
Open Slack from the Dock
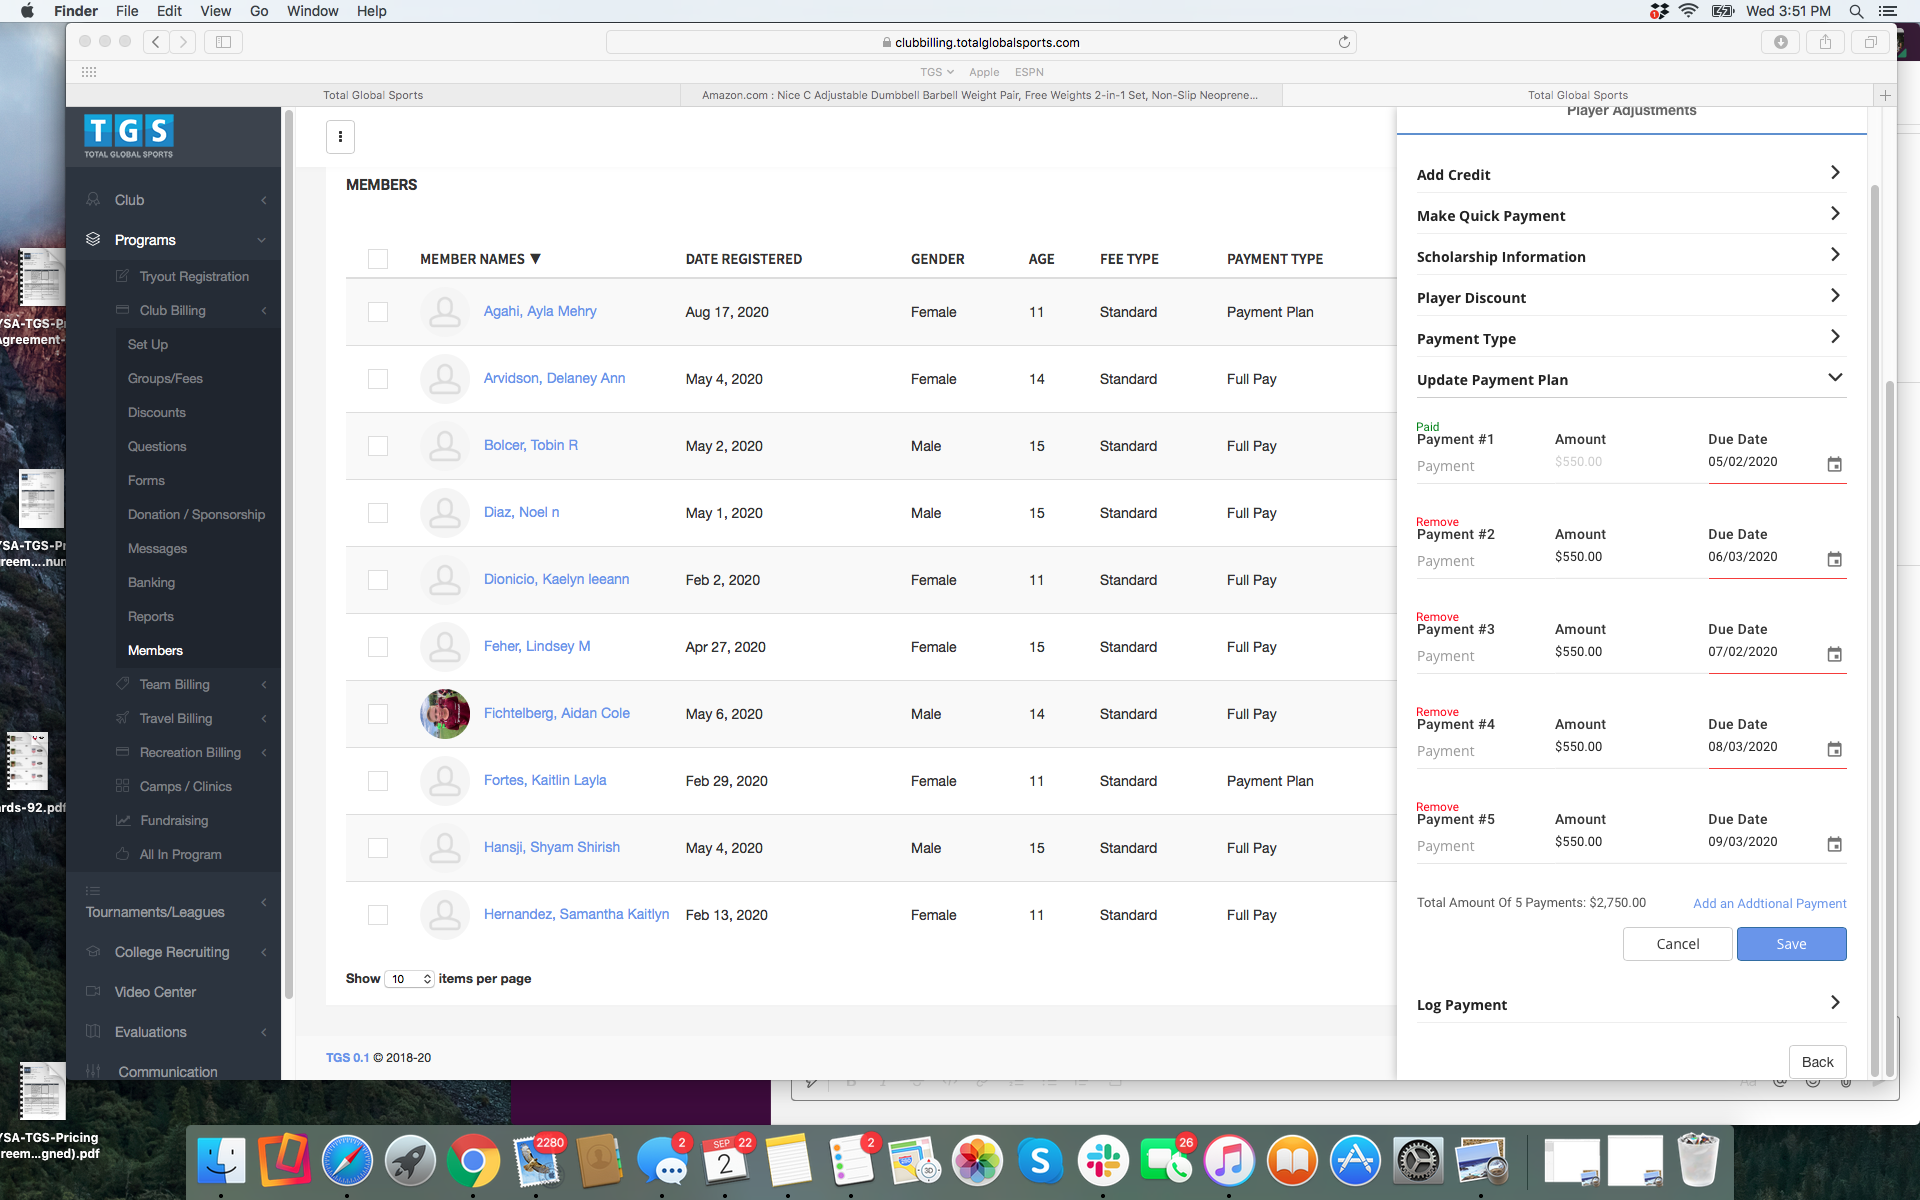1103,1161
